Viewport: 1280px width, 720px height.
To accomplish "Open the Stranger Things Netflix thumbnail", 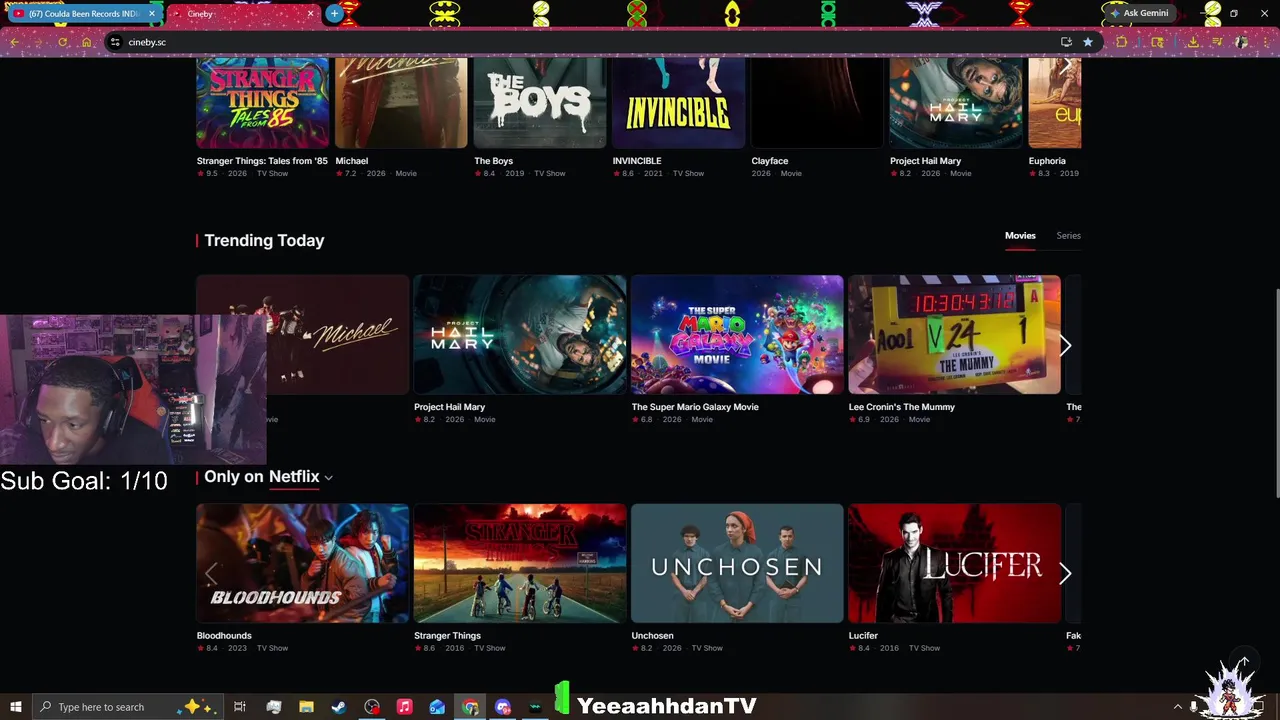I will pyautogui.click(x=520, y=563).
